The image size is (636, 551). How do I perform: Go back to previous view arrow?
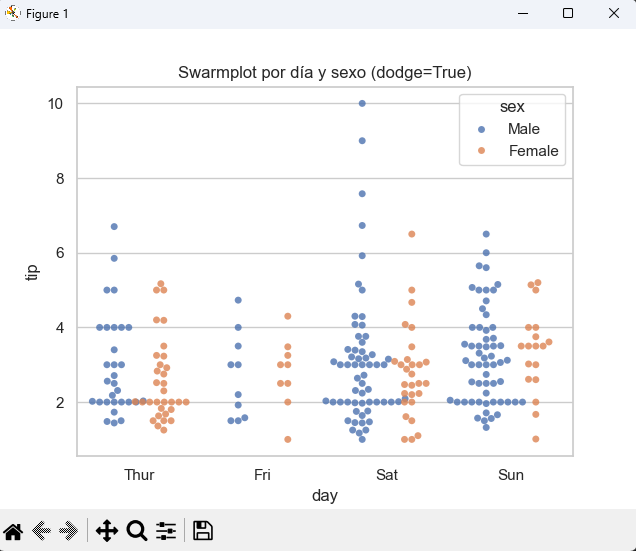pyautogui.click(x=42, y=531)
